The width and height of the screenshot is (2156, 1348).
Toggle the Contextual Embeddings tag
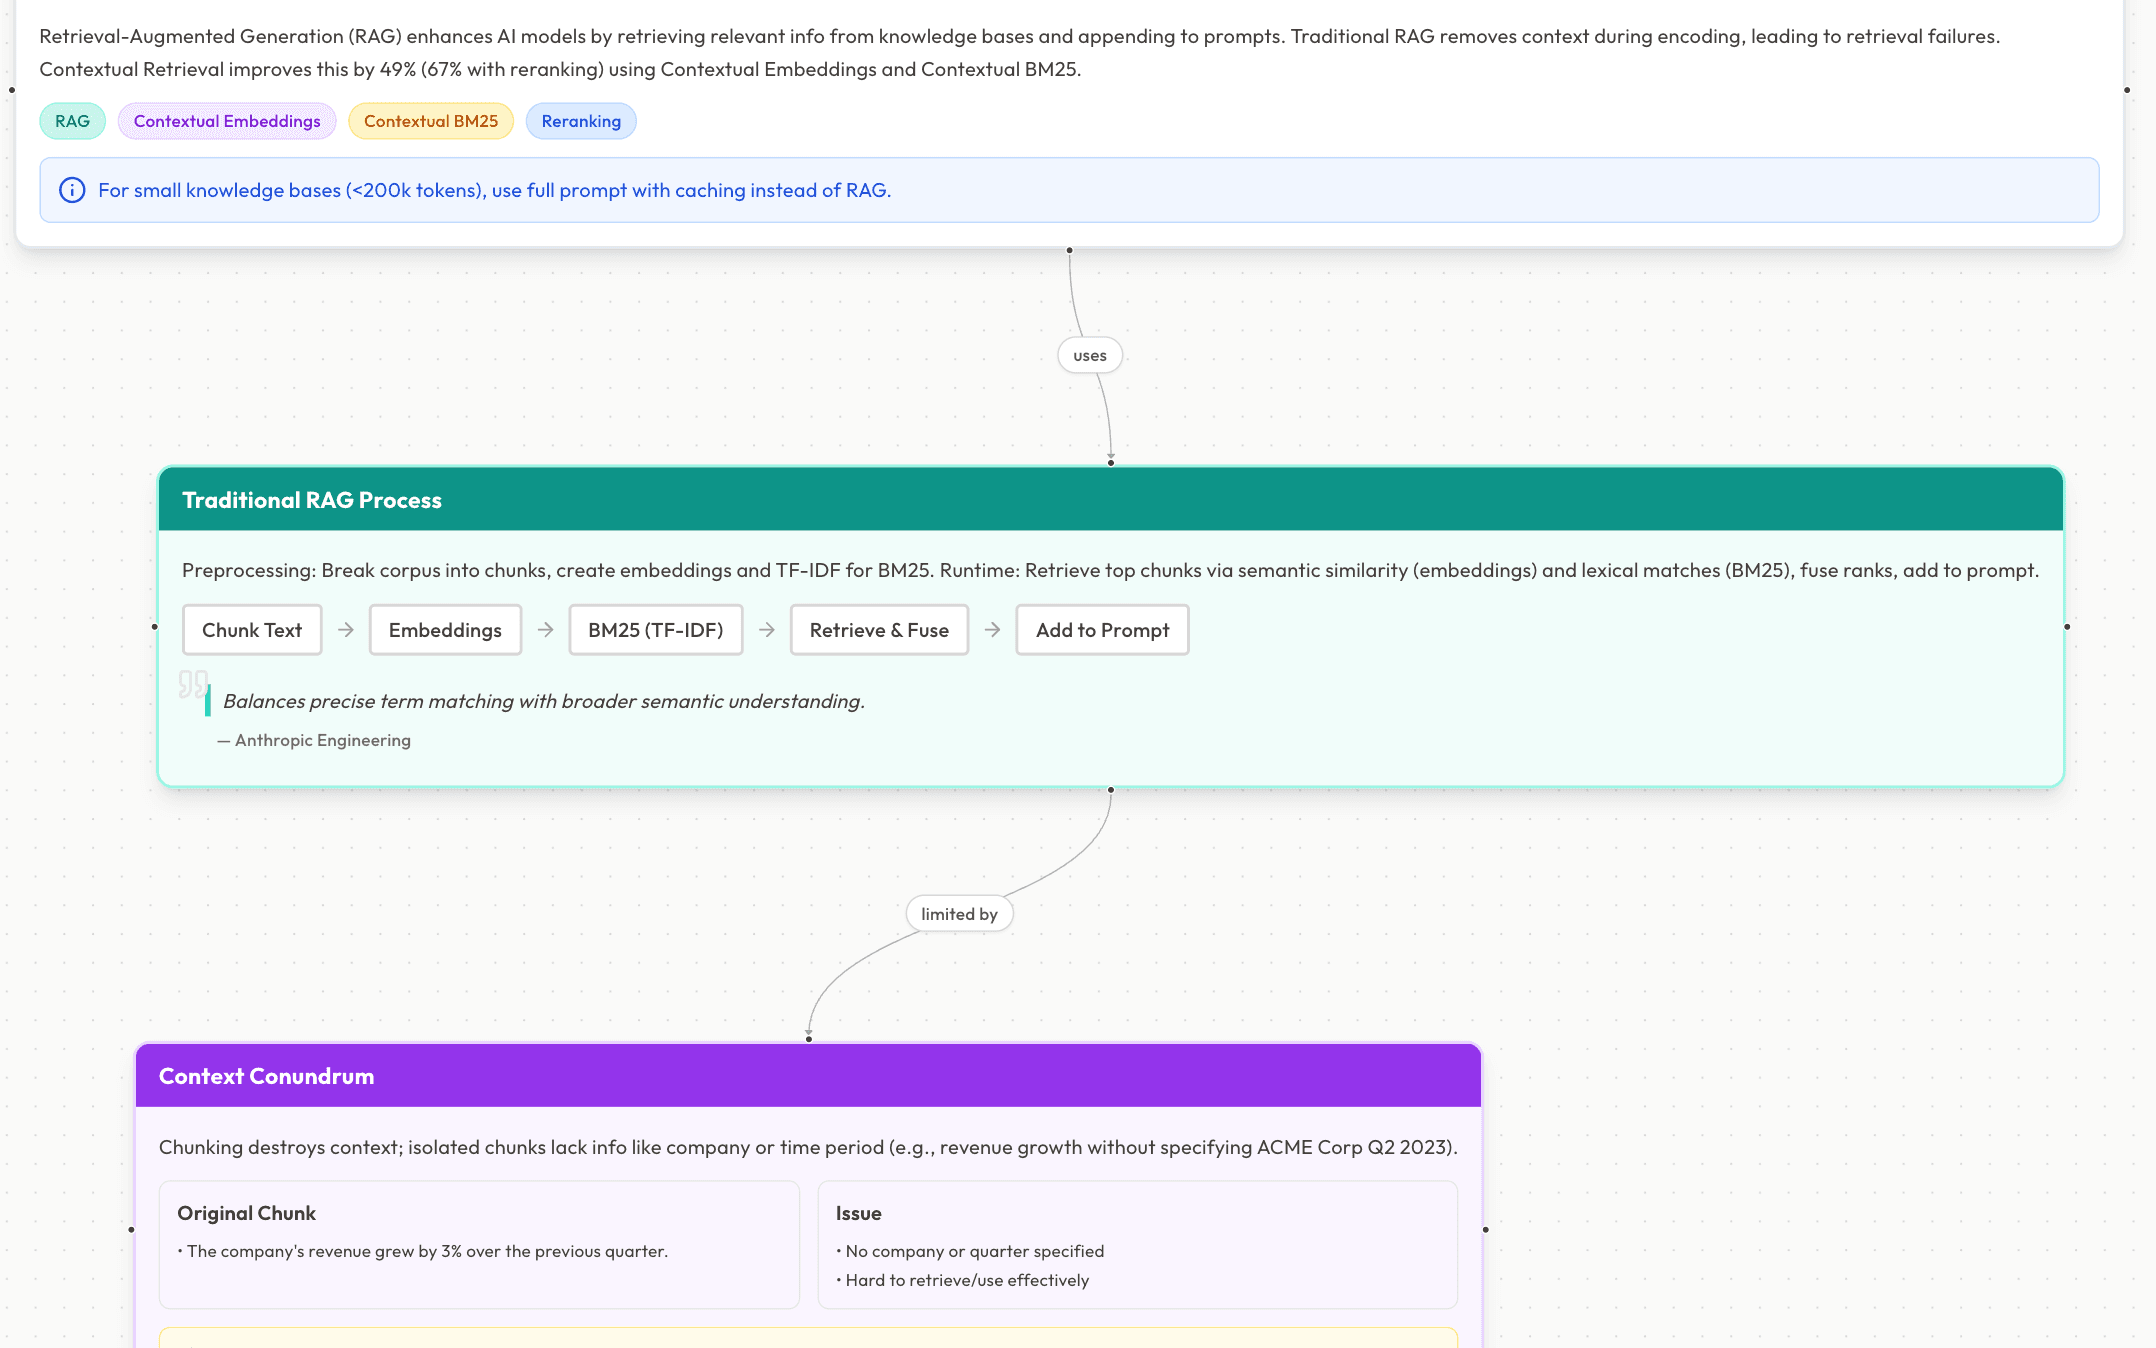[227, 121]
